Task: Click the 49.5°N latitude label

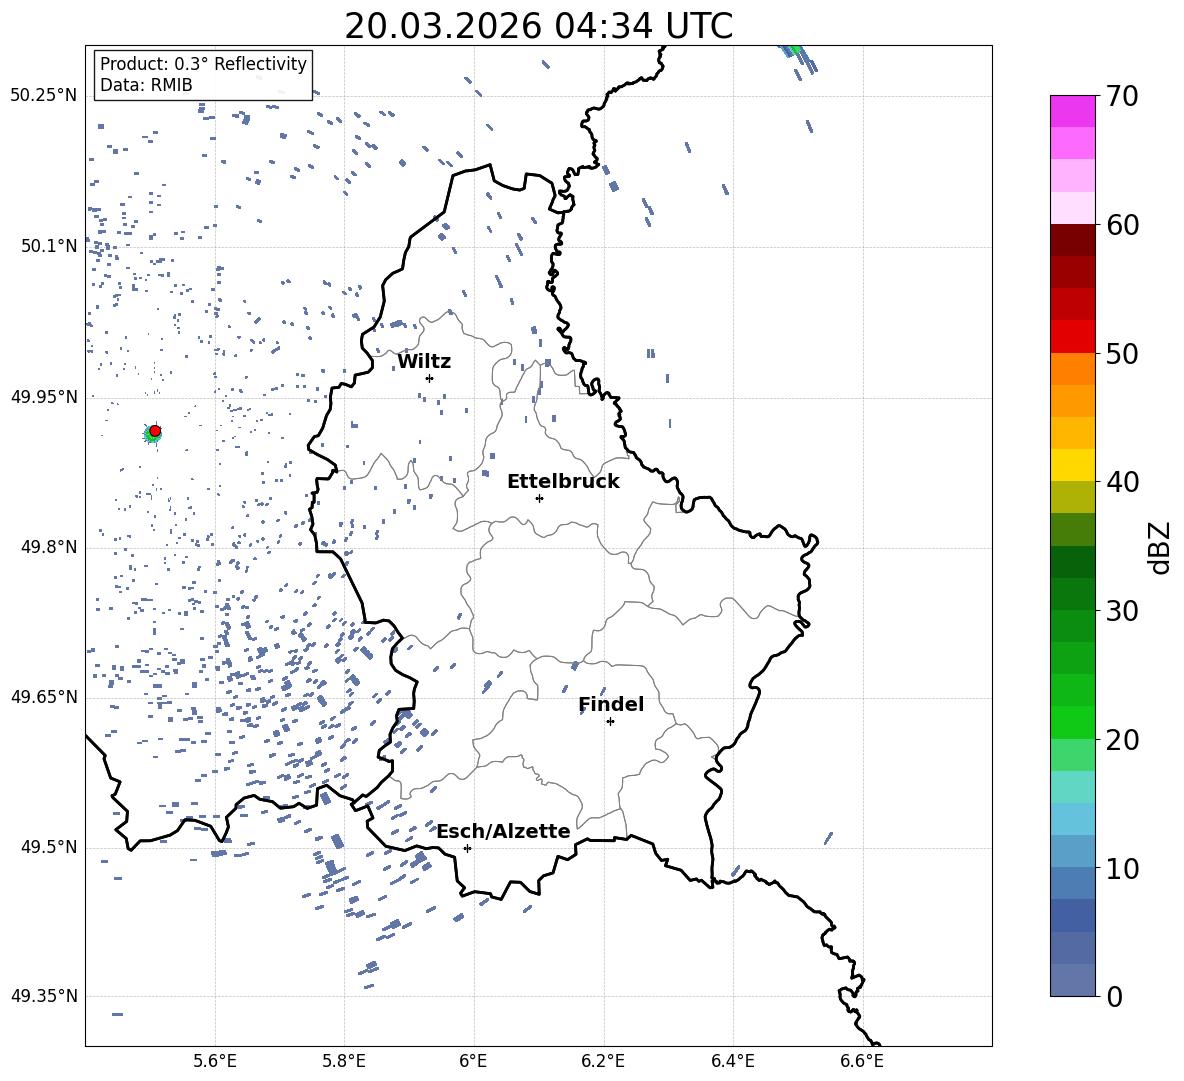Action: click(50, 847)
